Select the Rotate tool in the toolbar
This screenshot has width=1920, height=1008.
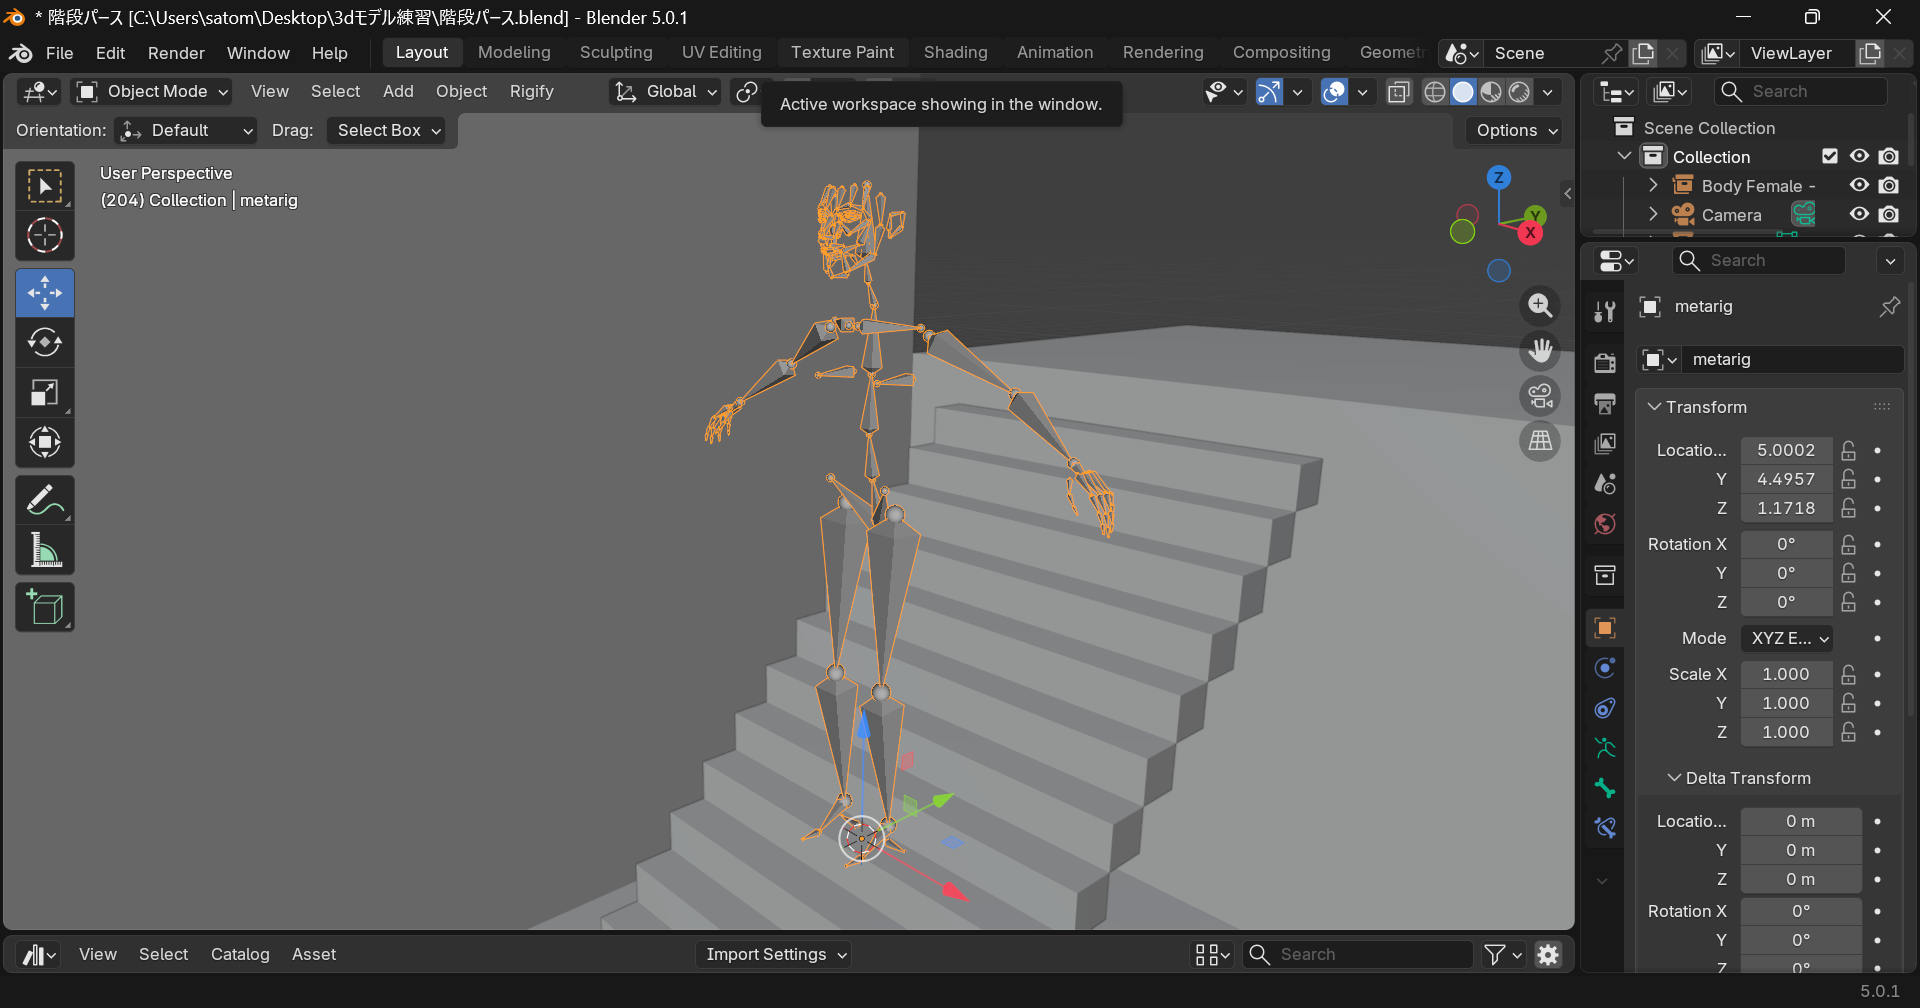pos(45,343)
